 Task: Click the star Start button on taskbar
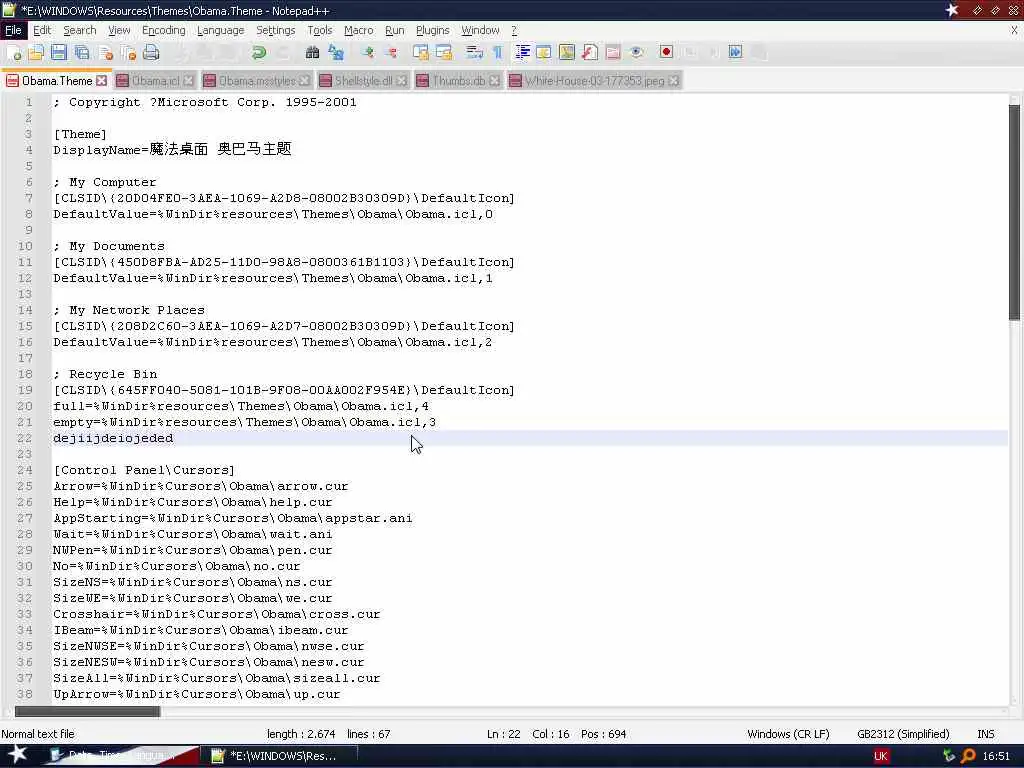(x=18, y=754)
